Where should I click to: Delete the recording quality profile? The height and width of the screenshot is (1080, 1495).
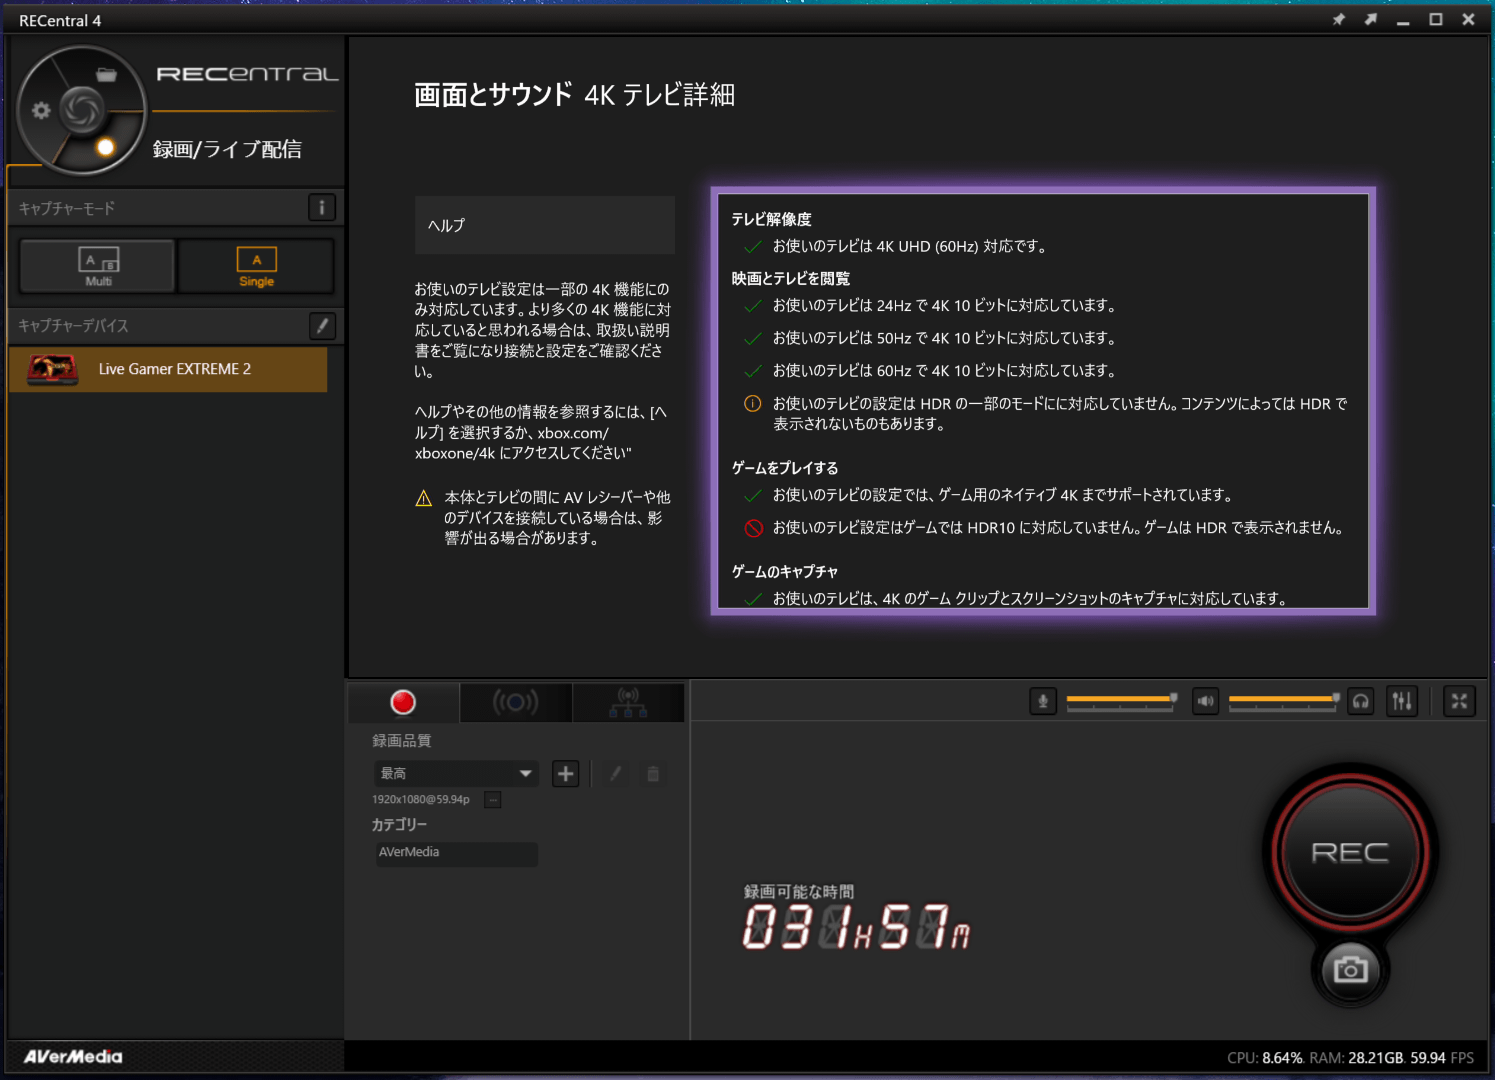[x=653, y=773]
